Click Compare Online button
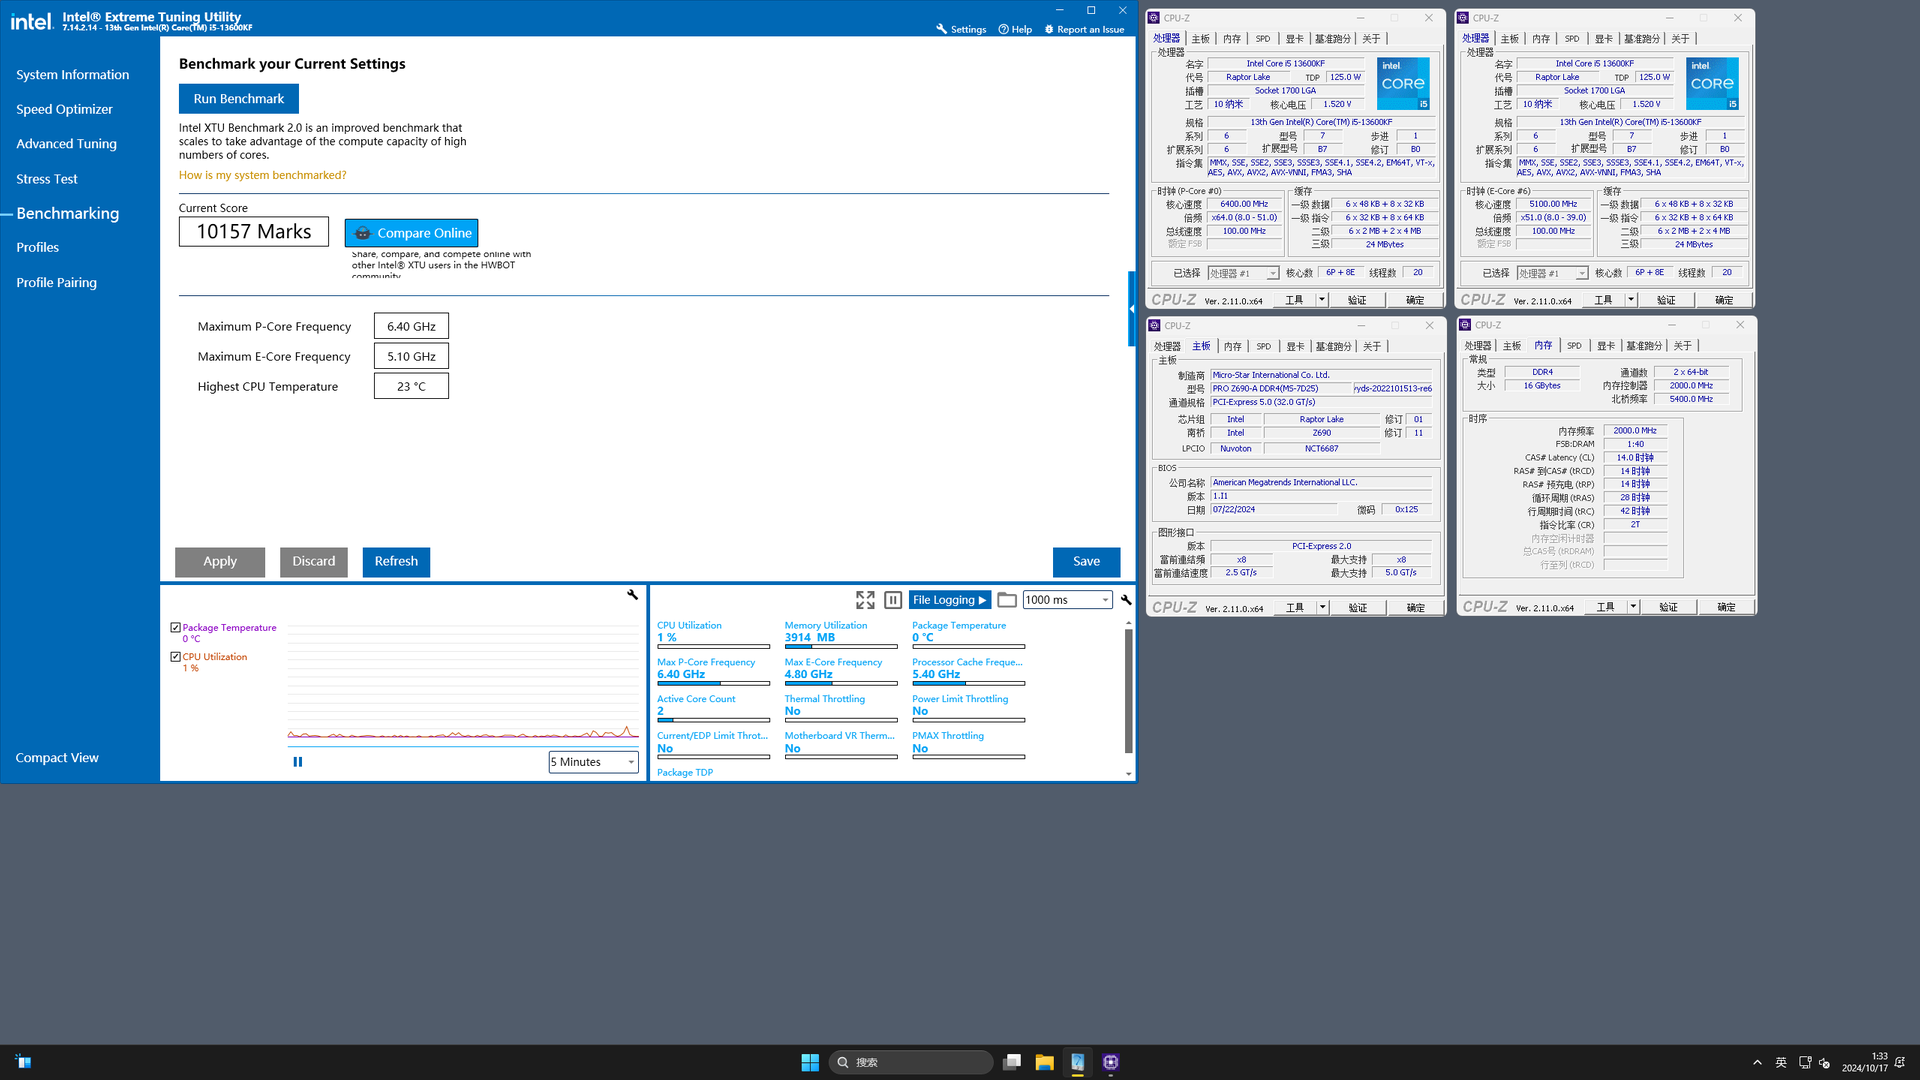 pyautogui.click(x=411, y=233)
